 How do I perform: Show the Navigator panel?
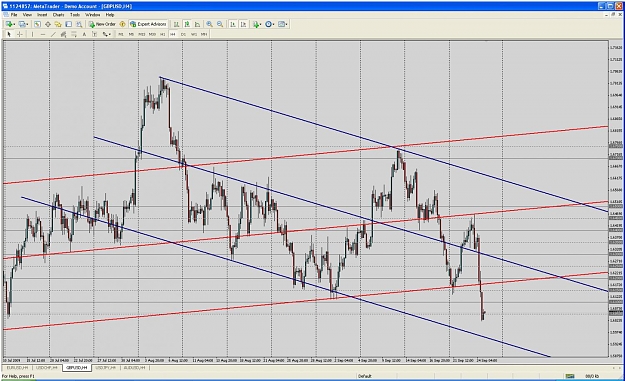click(58, 24)
